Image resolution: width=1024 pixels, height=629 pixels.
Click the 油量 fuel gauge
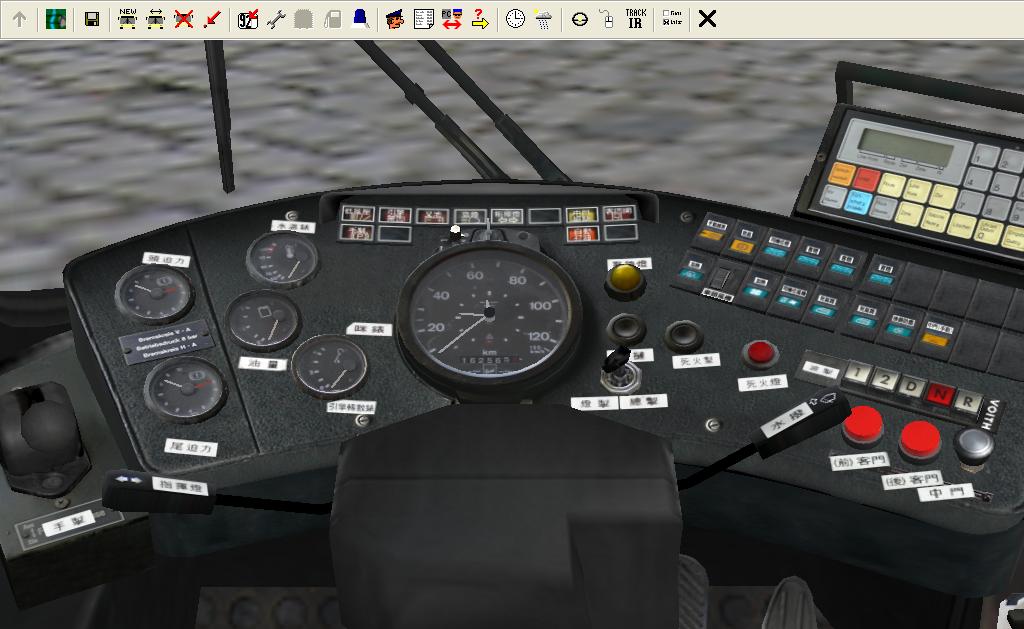click(x=263, y=321)
